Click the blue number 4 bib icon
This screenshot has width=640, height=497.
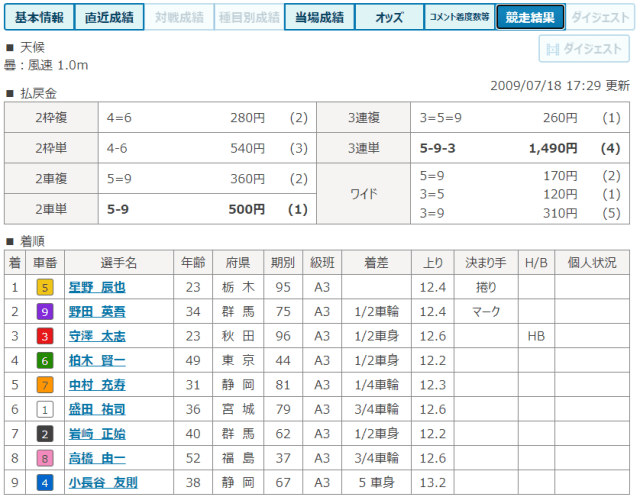(x=45, y=483)
